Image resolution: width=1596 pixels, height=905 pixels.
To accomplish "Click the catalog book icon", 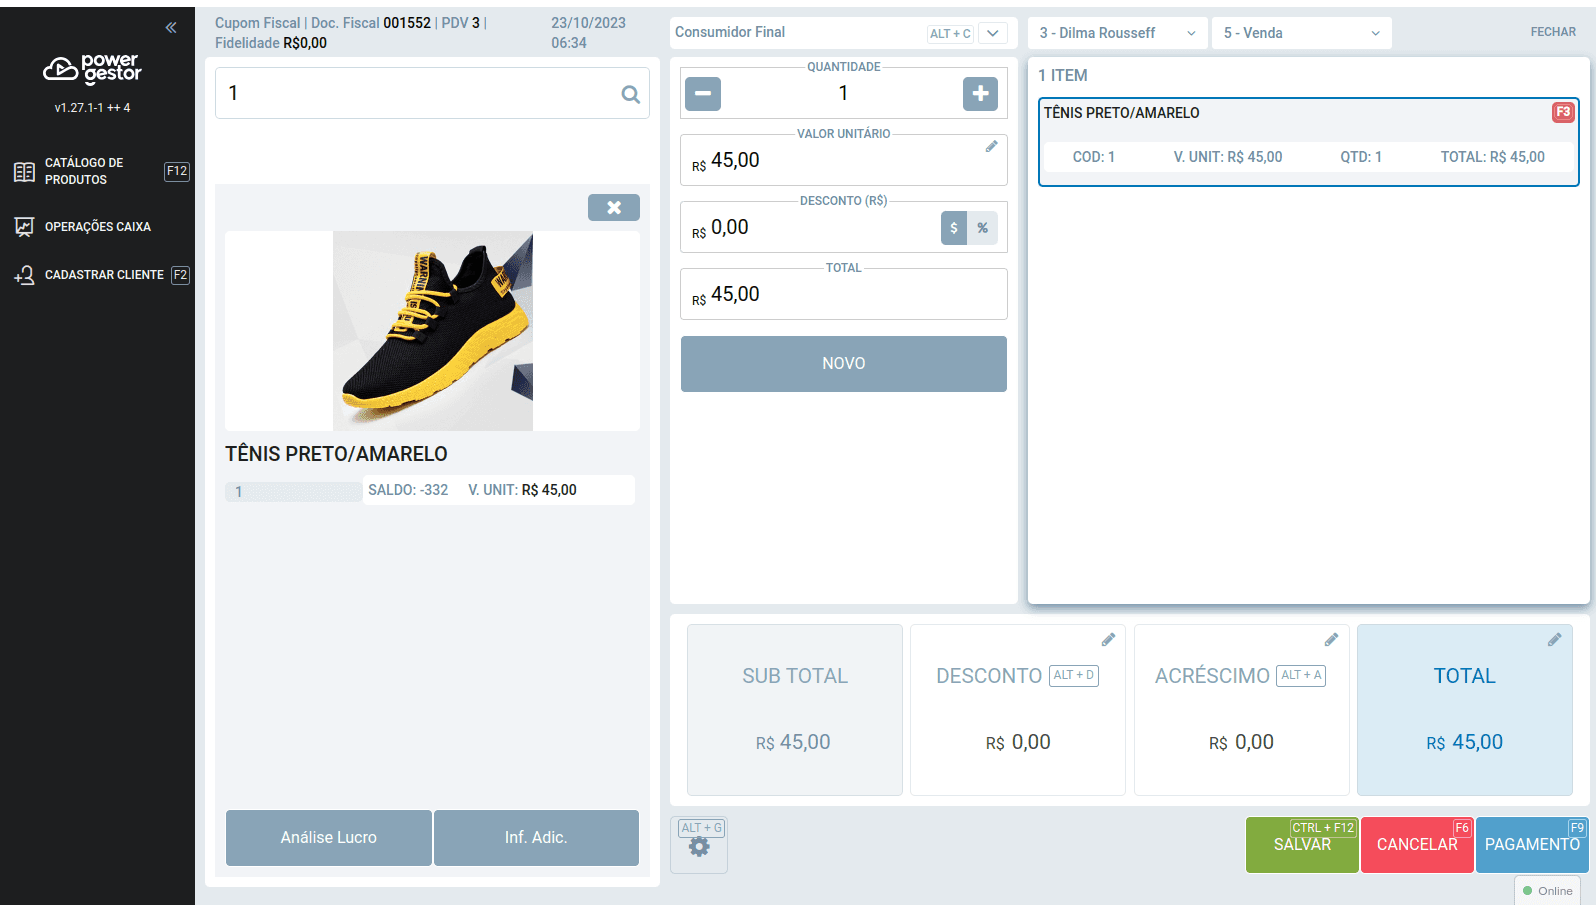I will click(24, 172).
